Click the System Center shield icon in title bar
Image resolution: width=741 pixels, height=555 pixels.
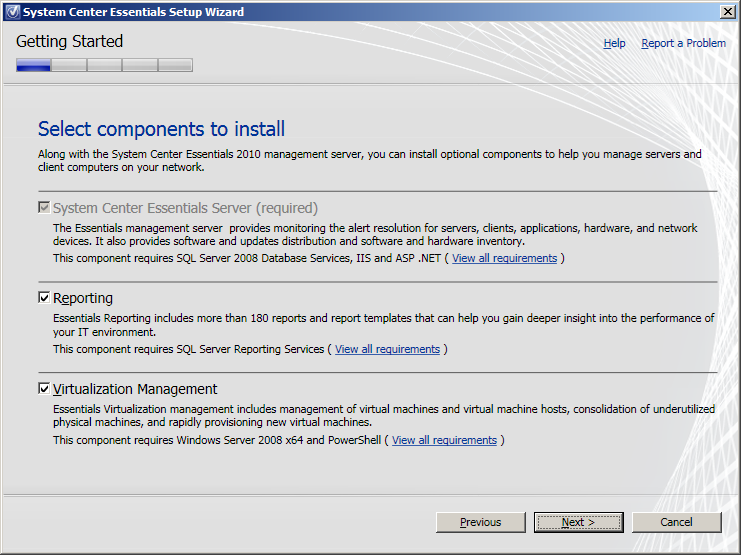click(x=11, y=12)
